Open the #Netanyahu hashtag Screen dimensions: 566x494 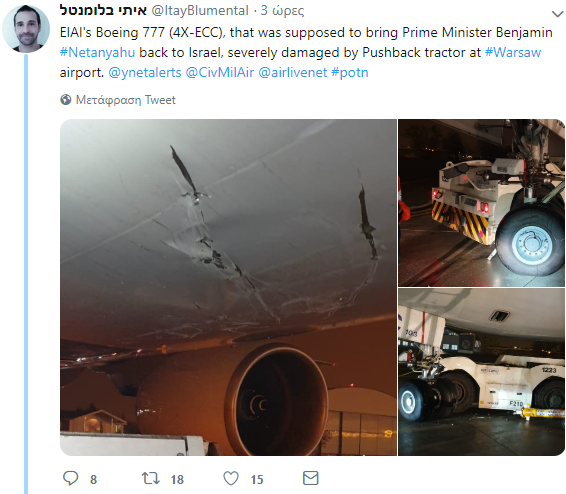(x=97, y=52)
